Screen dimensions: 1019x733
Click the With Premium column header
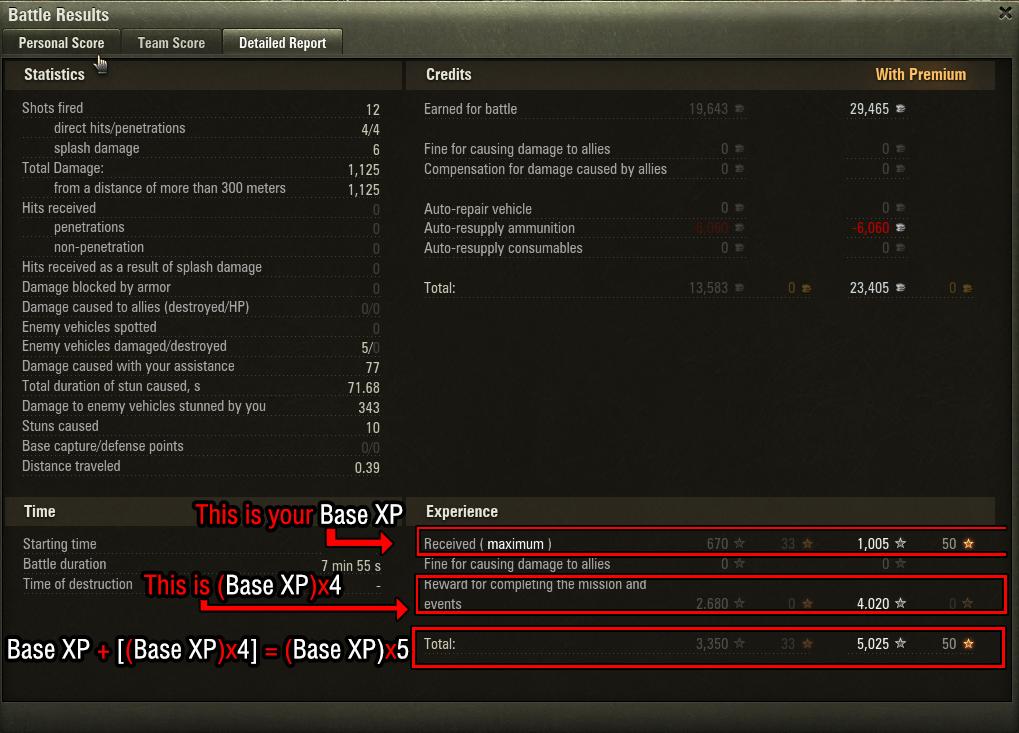(920, 74)
